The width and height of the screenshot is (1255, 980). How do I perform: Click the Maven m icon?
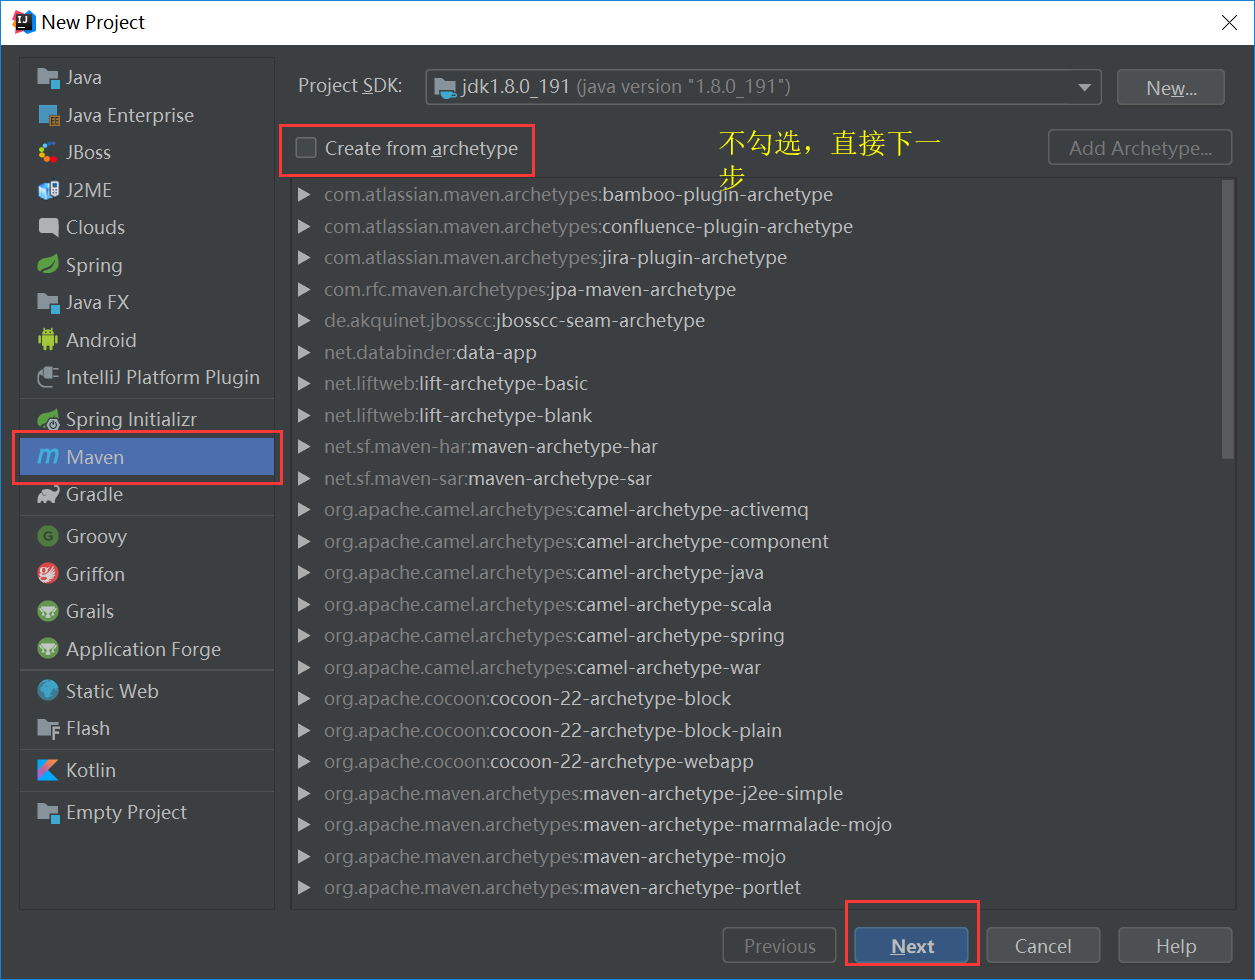(x=48, y=457)
